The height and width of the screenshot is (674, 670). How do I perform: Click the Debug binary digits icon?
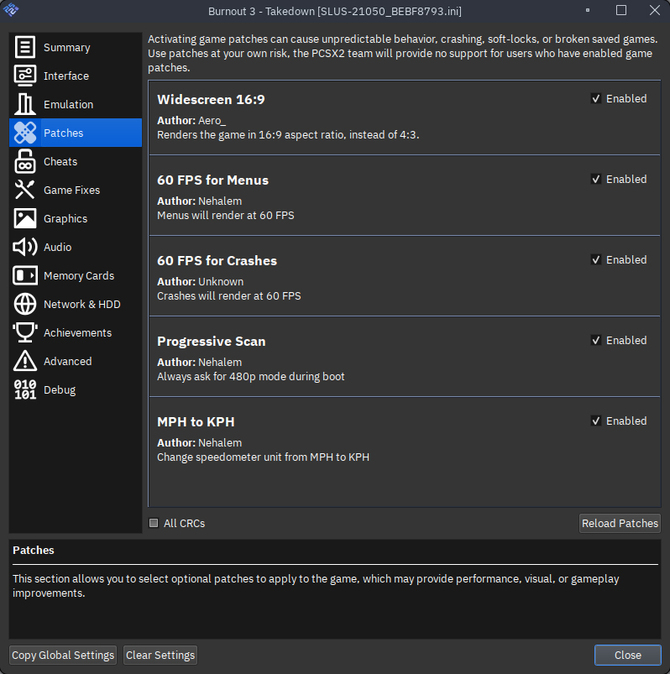[25, 389]
